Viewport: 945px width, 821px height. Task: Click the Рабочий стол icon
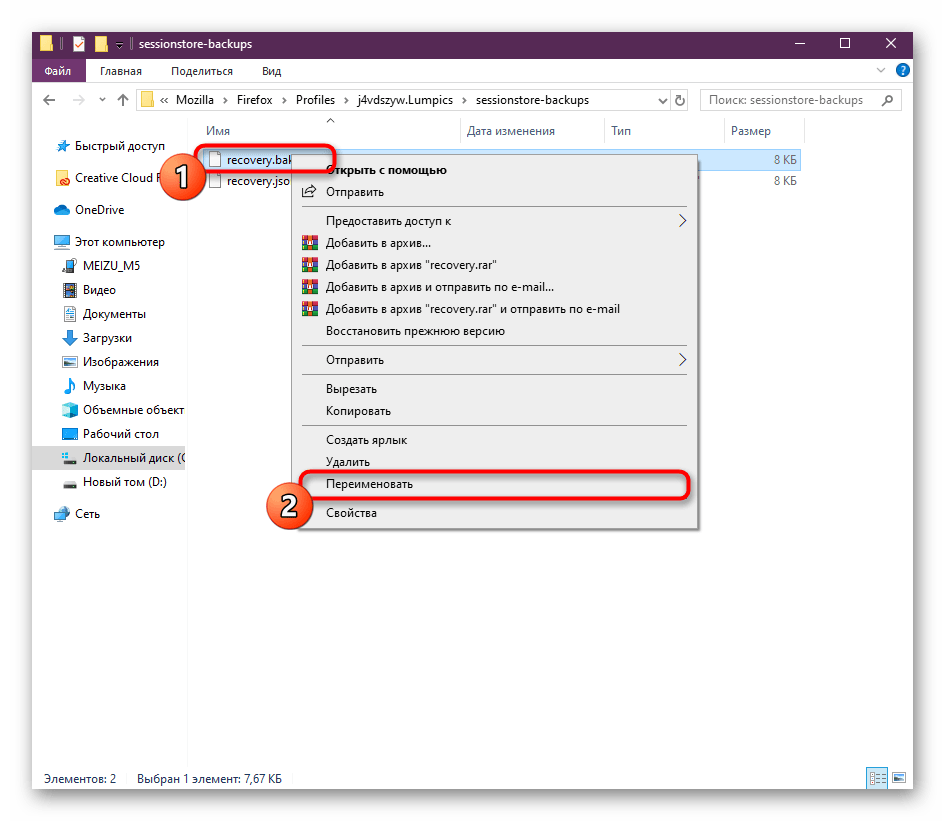70,434
